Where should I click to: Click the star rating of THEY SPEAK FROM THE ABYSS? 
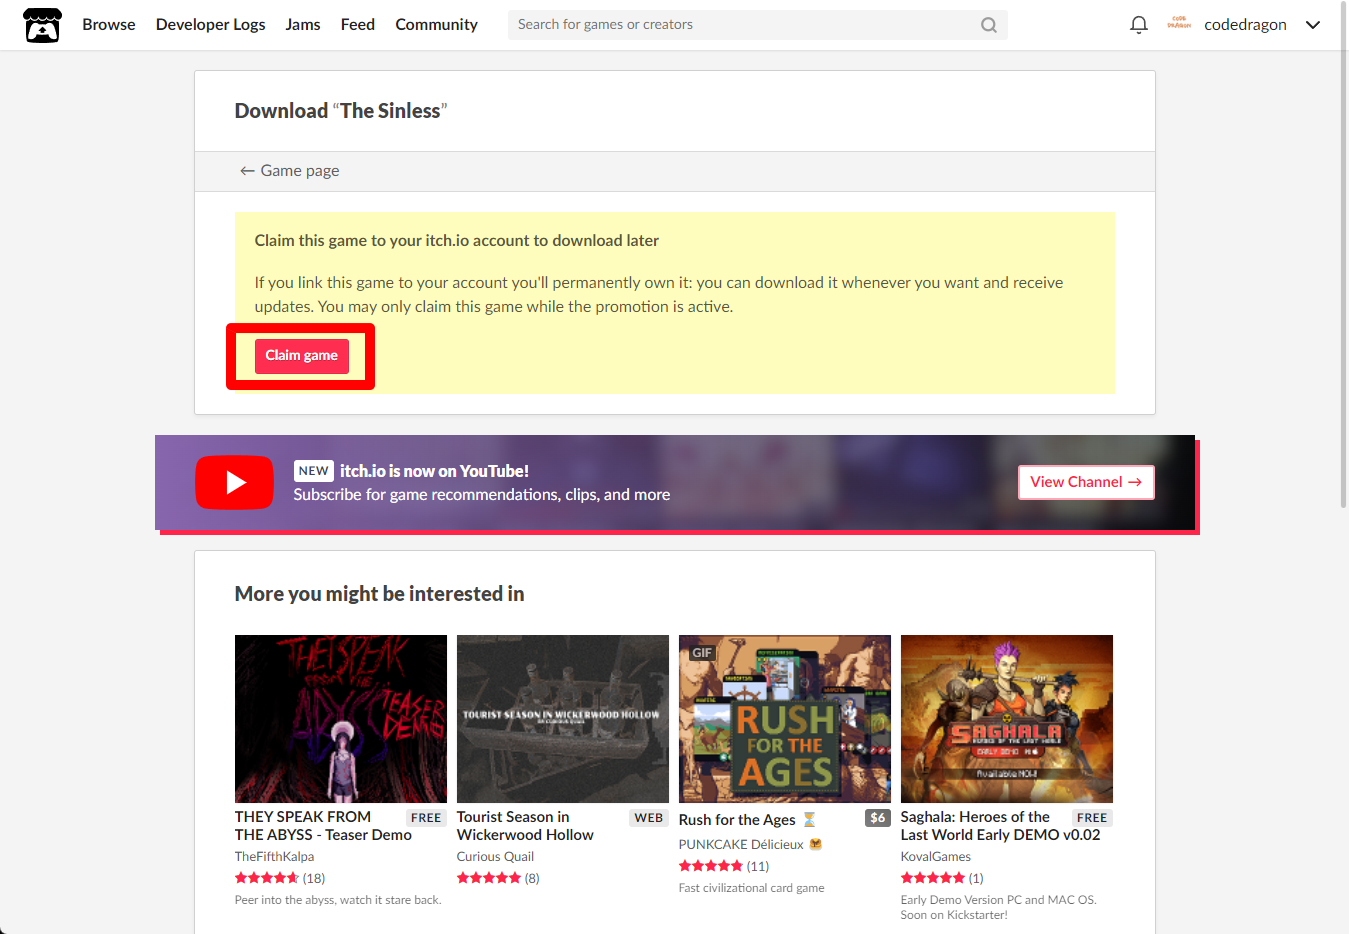tap(267, 878)
